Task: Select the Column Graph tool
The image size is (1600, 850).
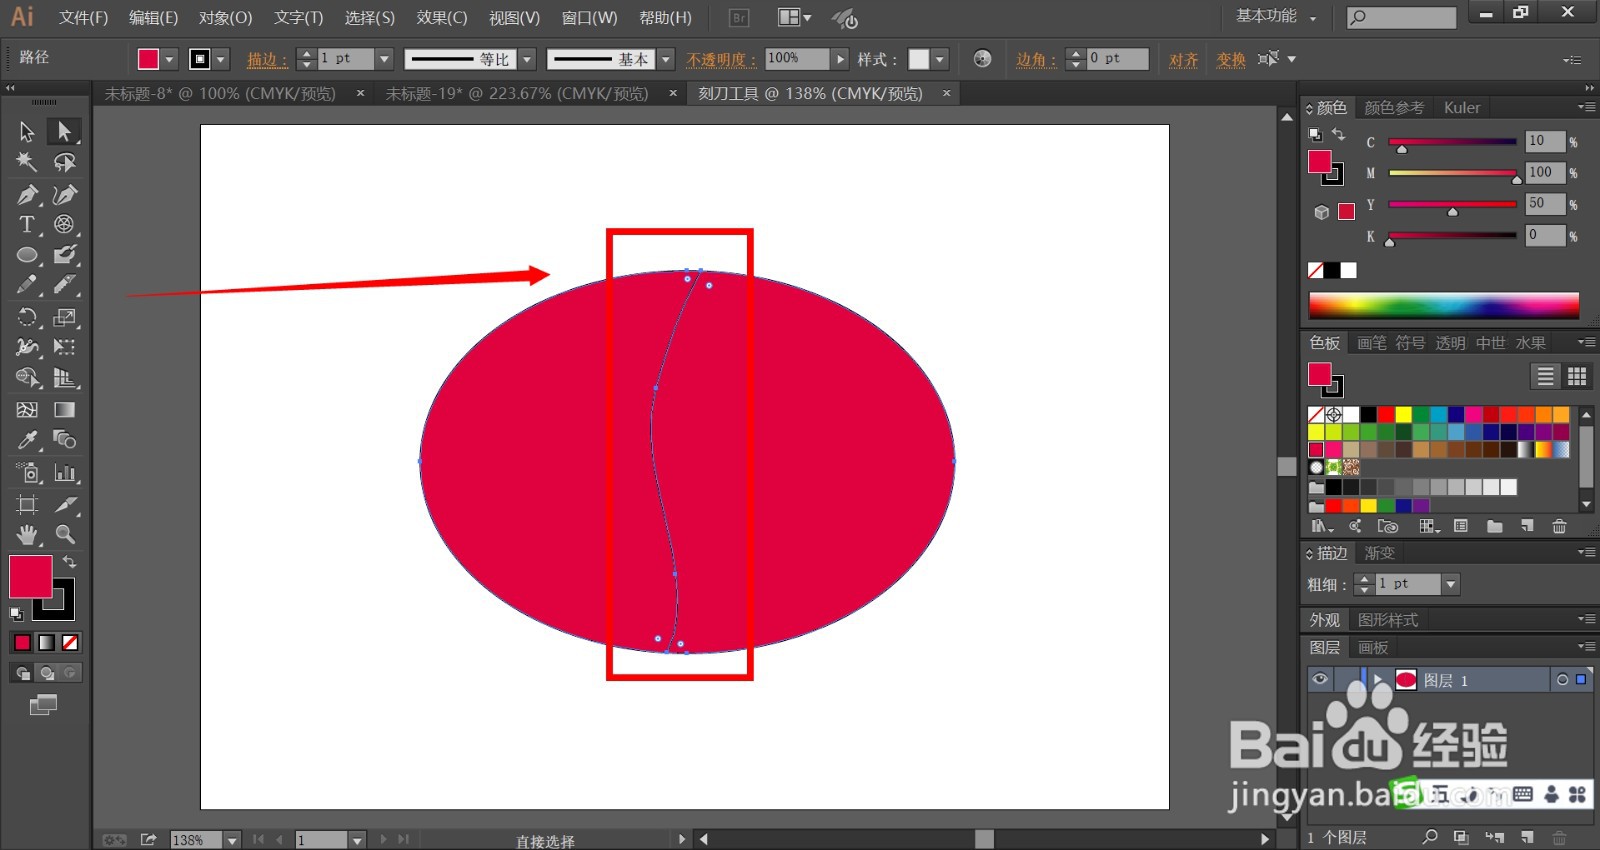Action: click(65, 472)
